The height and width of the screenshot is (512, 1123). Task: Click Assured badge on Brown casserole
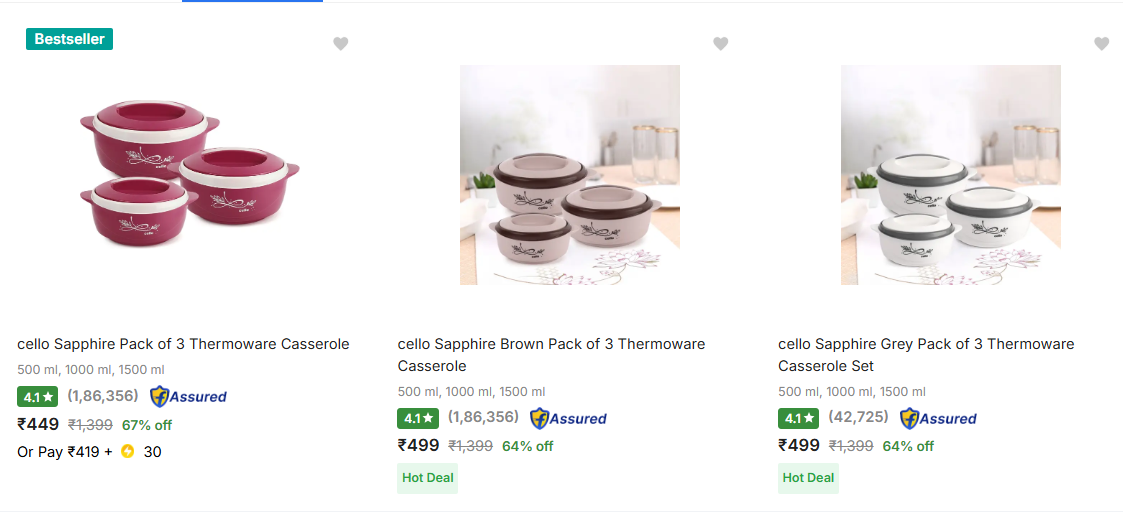pos(568,419)
